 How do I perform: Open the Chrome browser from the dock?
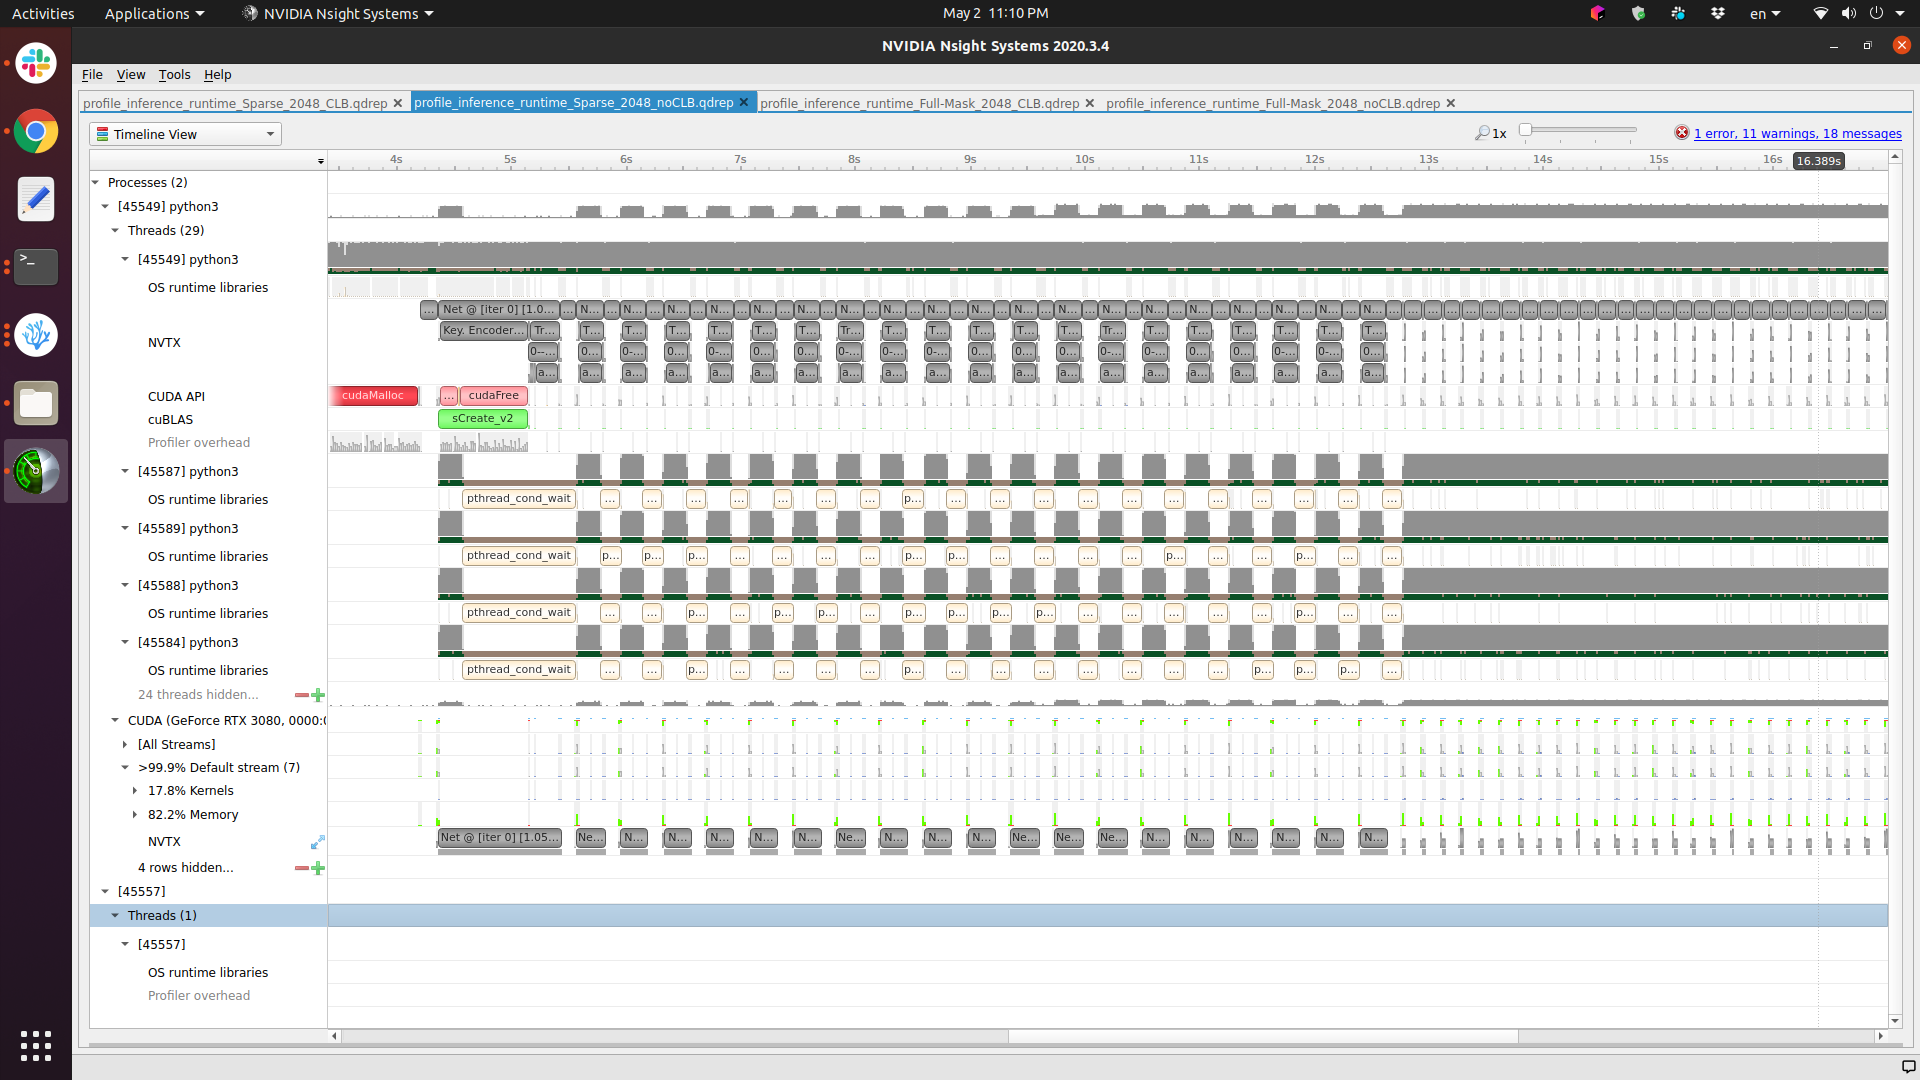tap(36, 131)
